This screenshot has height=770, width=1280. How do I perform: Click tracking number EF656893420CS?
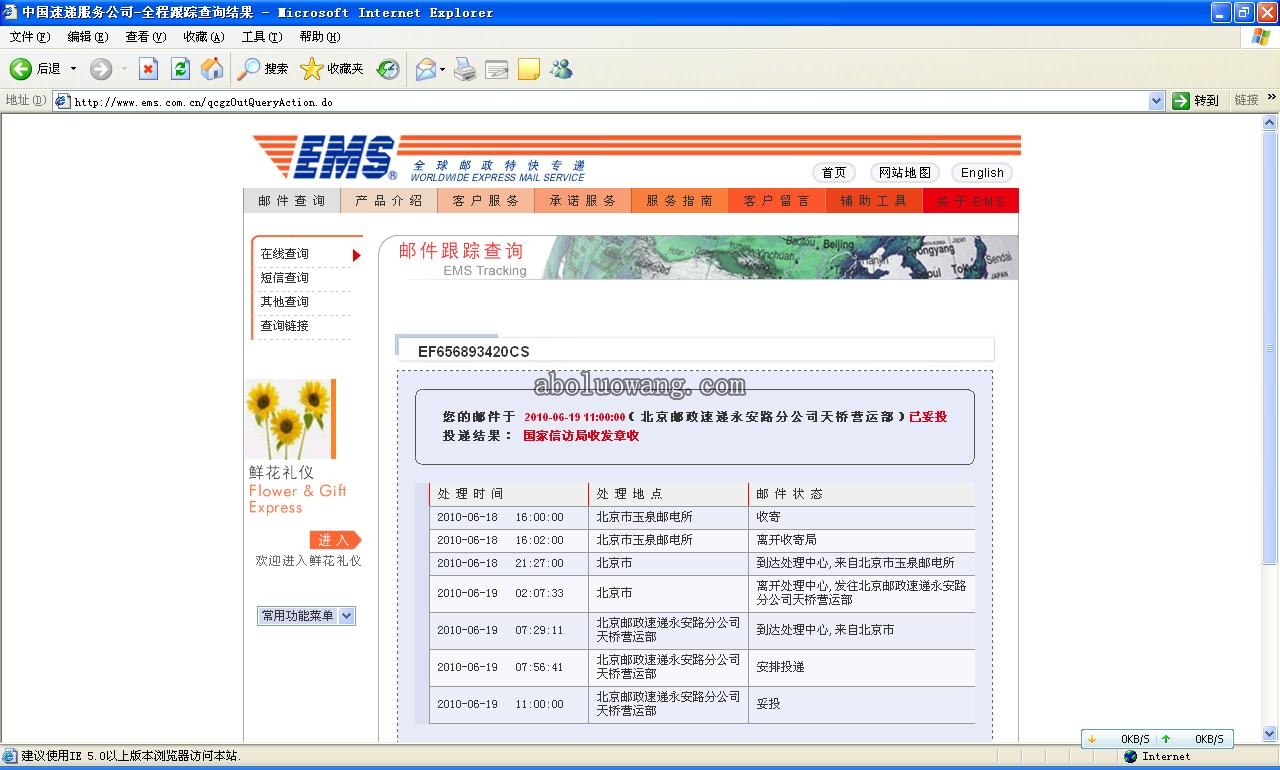(474, 351)
